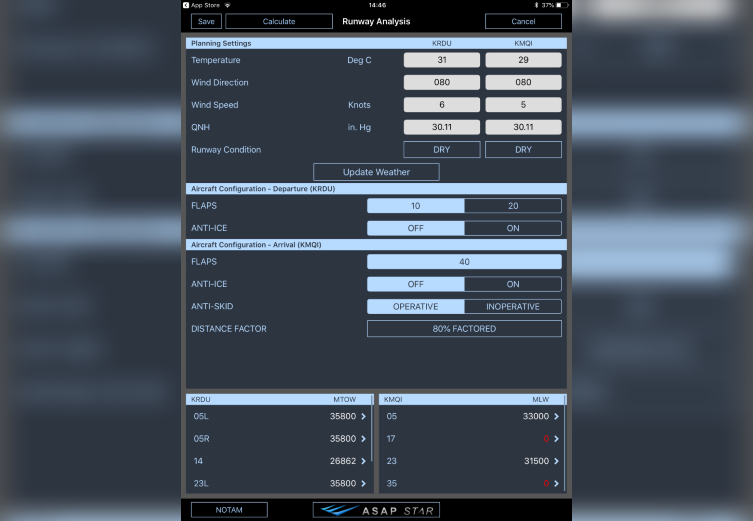Select departure flaps 10

(415, 206)
